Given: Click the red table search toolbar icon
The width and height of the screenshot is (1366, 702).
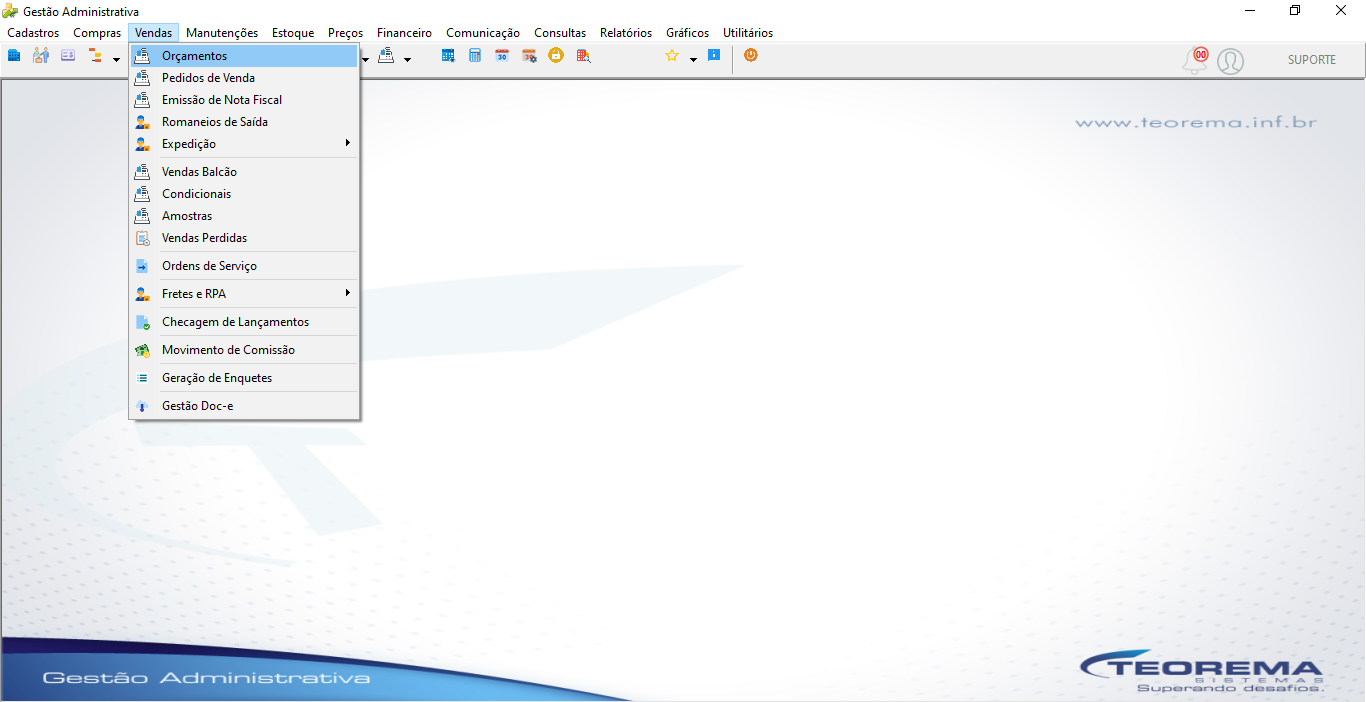Looking at the screenshot, I should coord(583,56).
